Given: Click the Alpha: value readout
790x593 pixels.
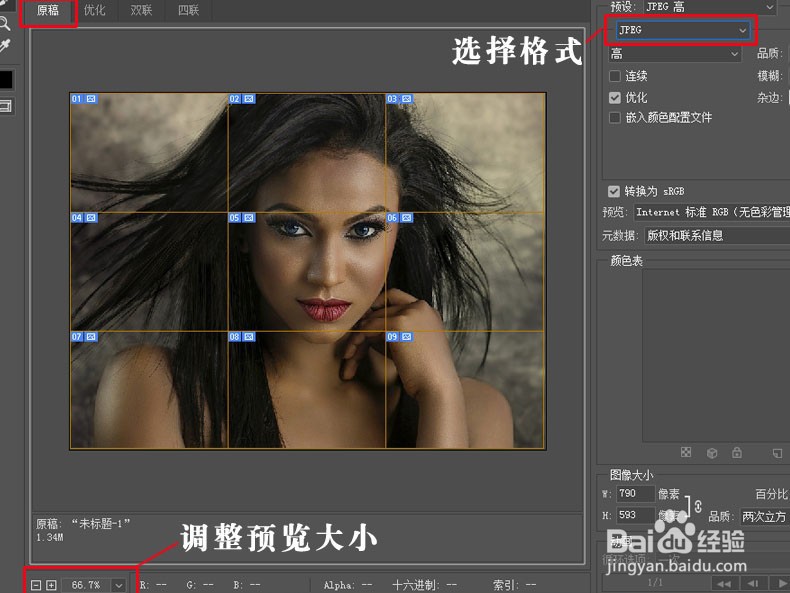Looking at the screenshot, I should 348,585.
